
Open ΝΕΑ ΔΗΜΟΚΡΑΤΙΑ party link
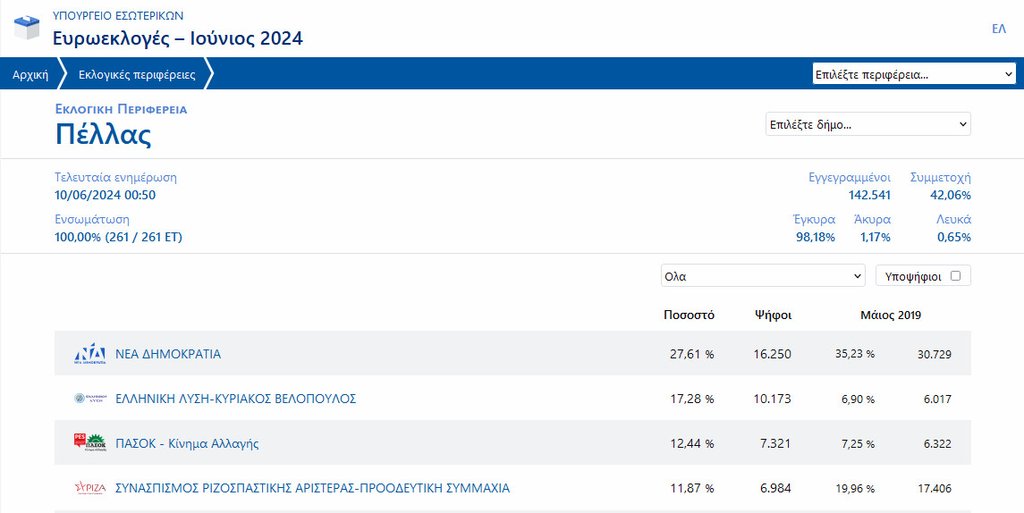[x=168, y=354]
